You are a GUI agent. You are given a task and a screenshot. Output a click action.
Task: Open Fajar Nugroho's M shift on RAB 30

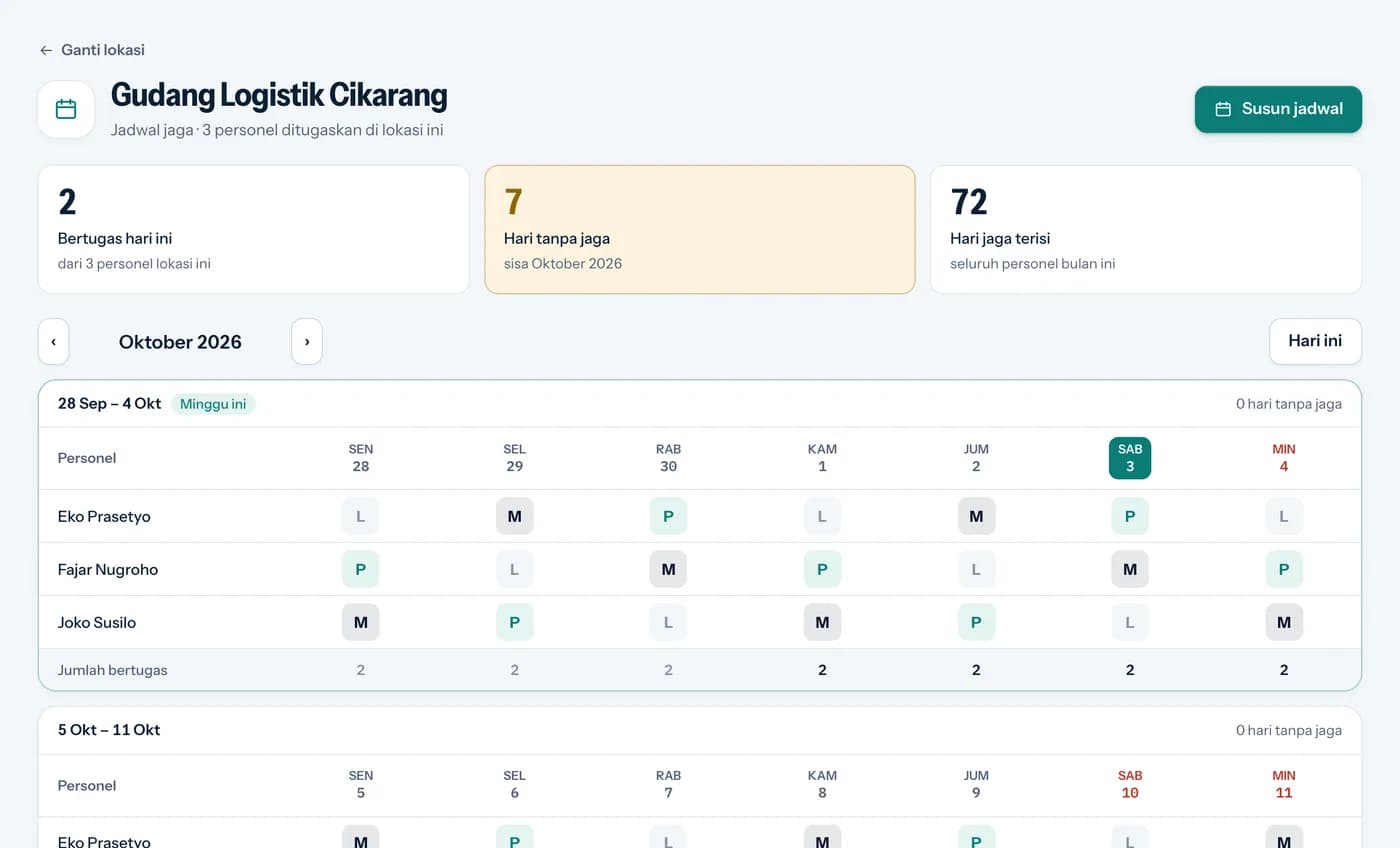668,570
